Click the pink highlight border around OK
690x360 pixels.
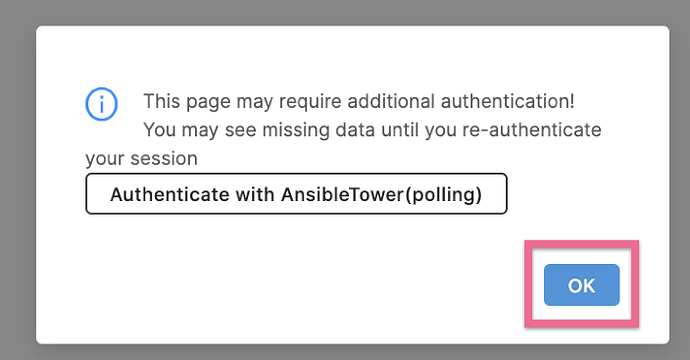(581, 244)
